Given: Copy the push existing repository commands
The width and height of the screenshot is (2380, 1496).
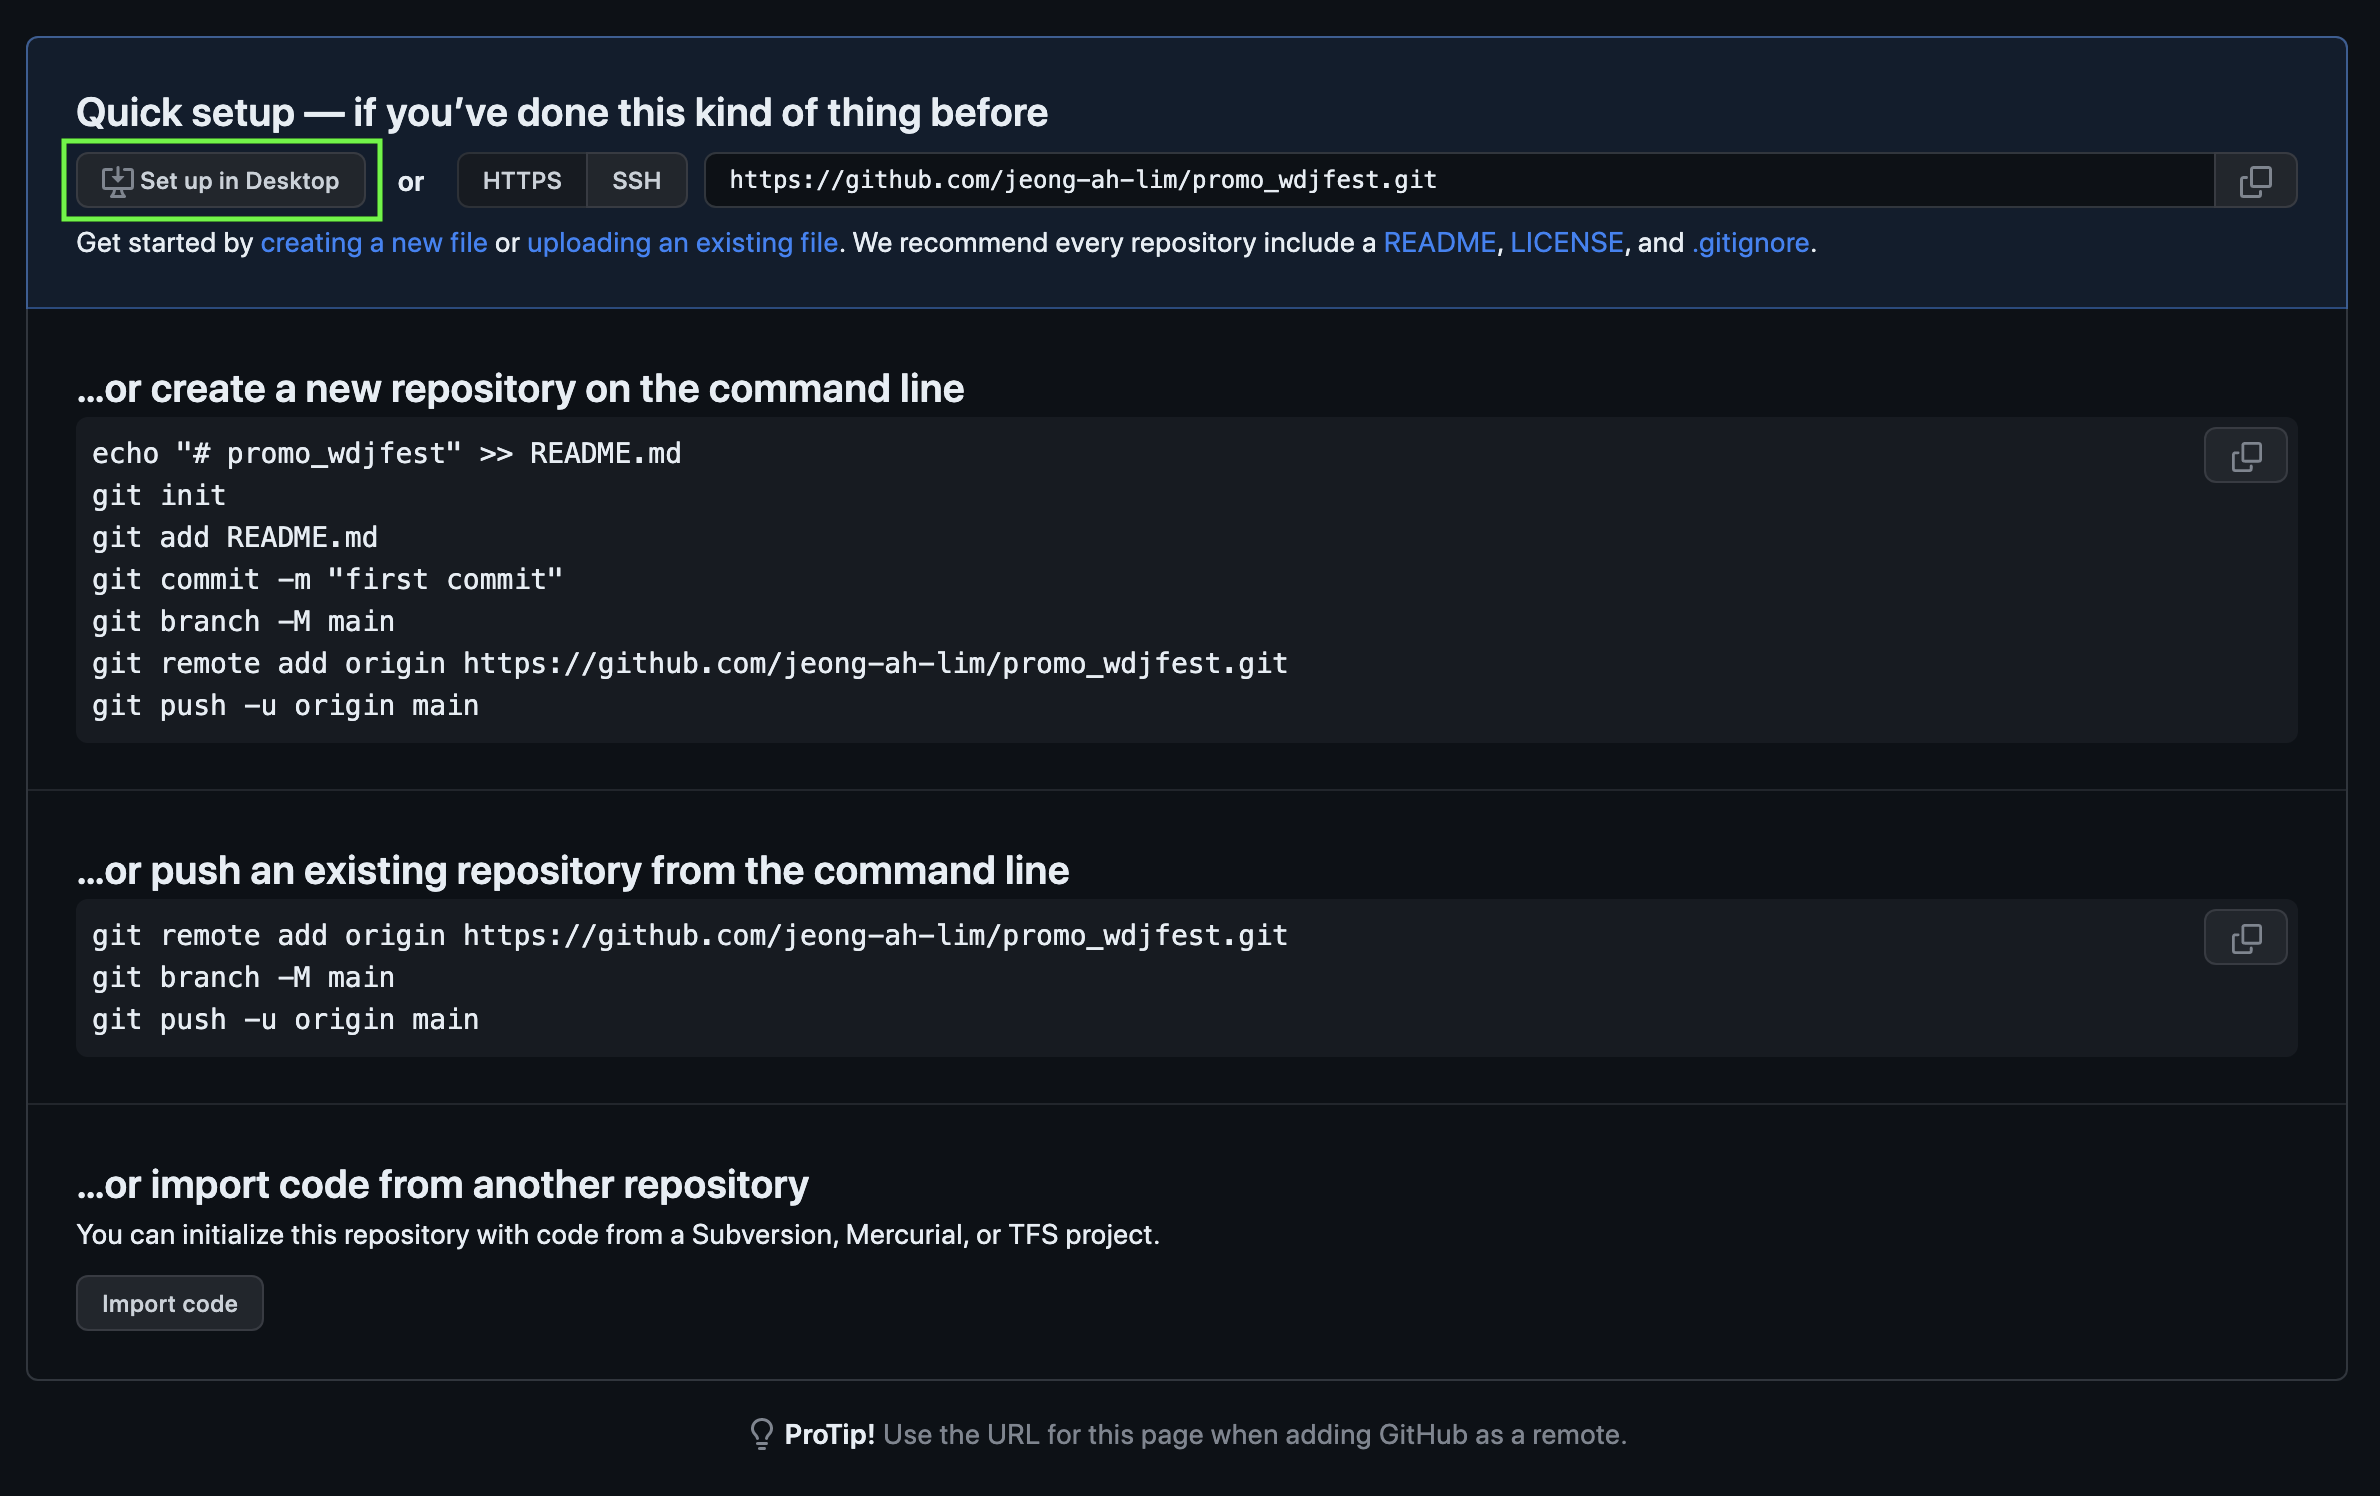Looking at the screenshot, I should point(2245,938).
